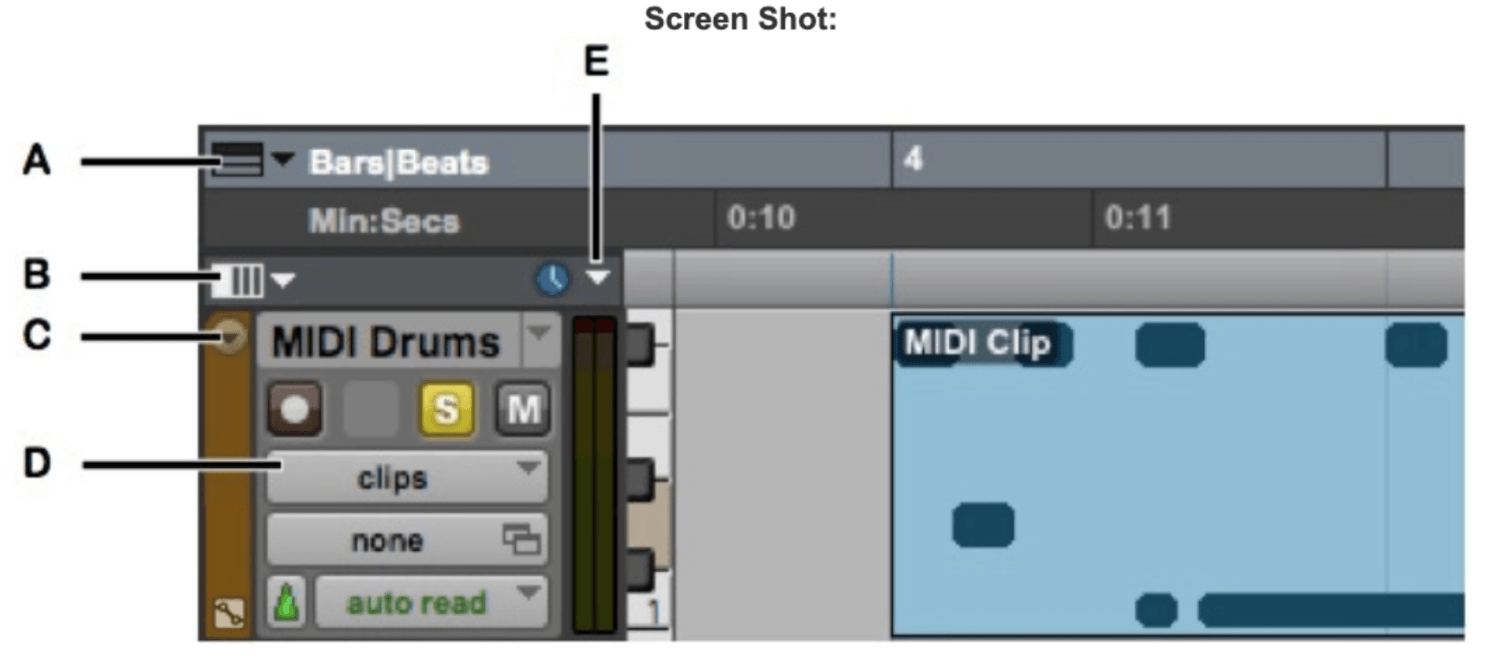
Task: Select the Min:Secs ruler label
Action: pos(383,221)
